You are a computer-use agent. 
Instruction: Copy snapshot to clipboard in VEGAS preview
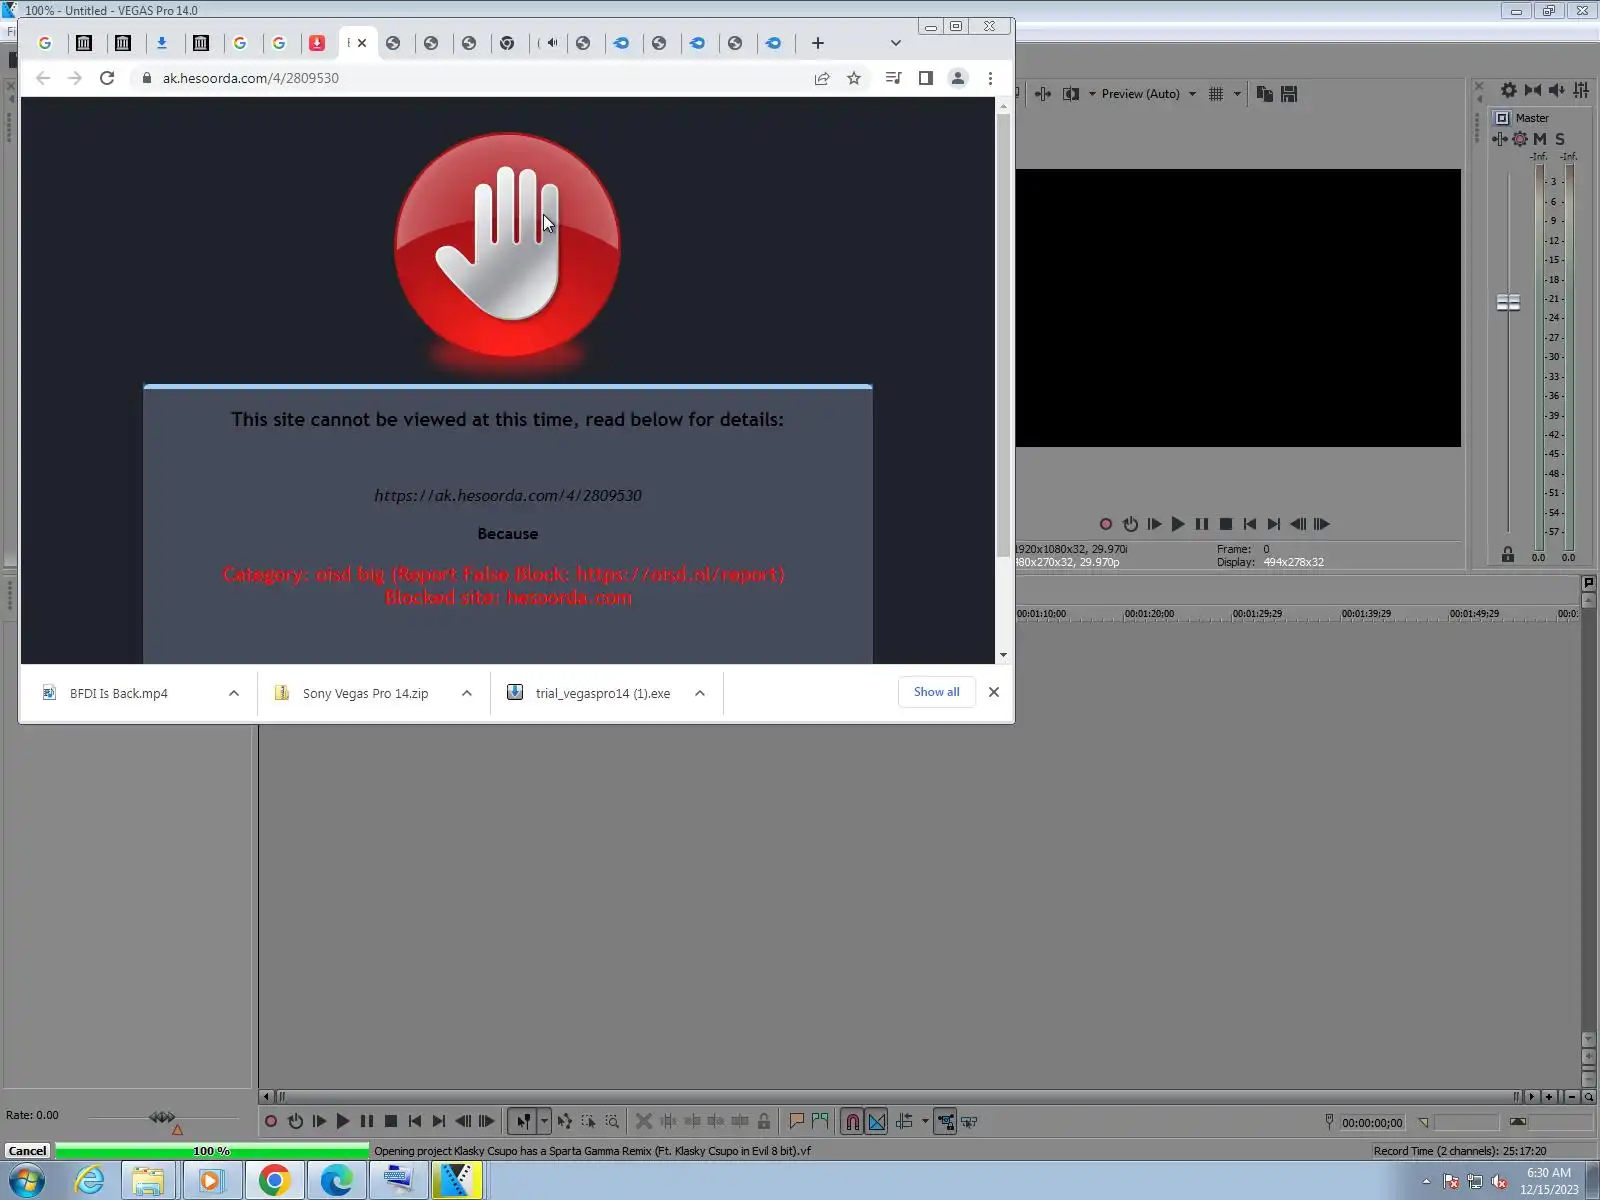tap(1265, 94)
